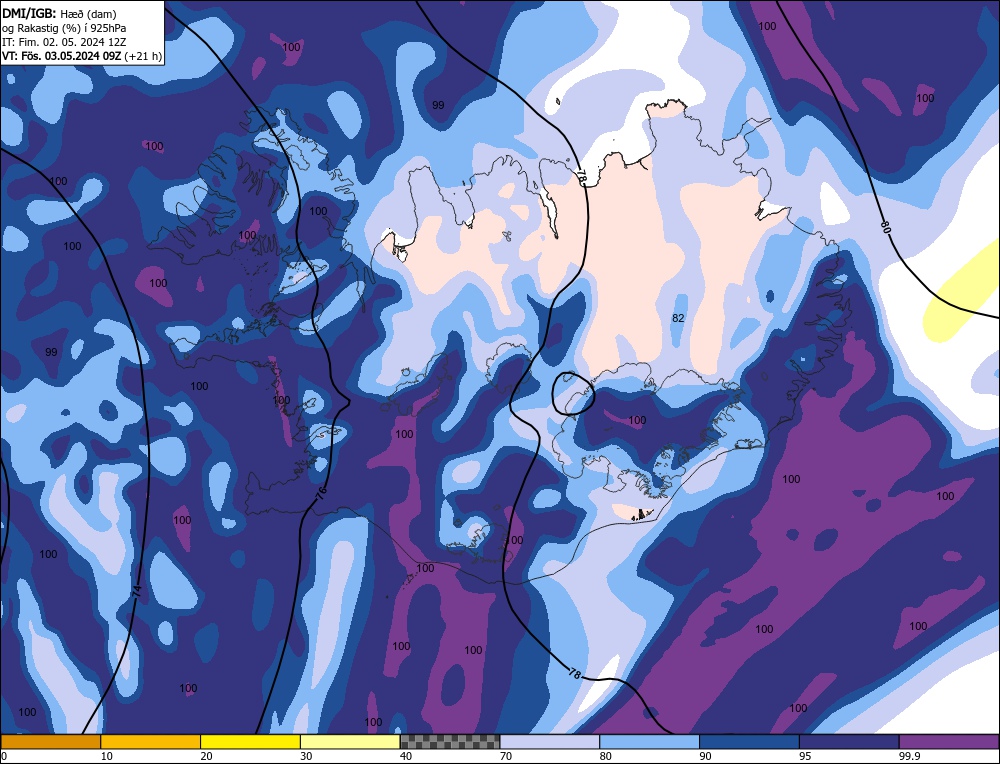Click the "30" legend tick label
Screen dimensions: 1000x764
(x=306, y=756)
